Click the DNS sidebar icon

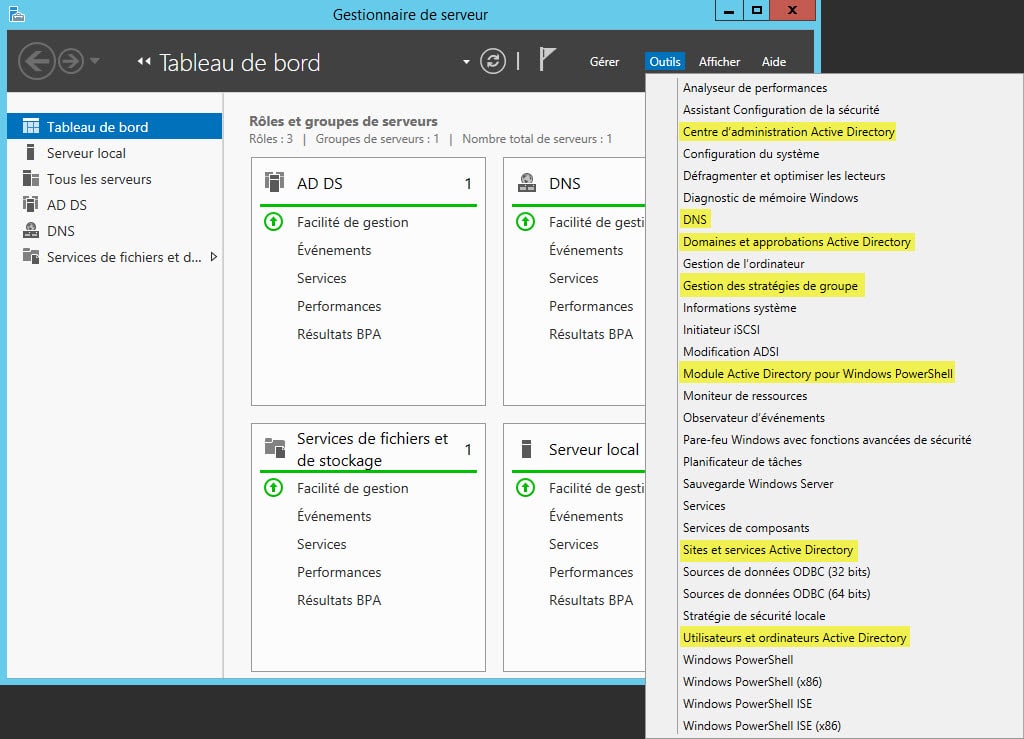pos(31,230)
